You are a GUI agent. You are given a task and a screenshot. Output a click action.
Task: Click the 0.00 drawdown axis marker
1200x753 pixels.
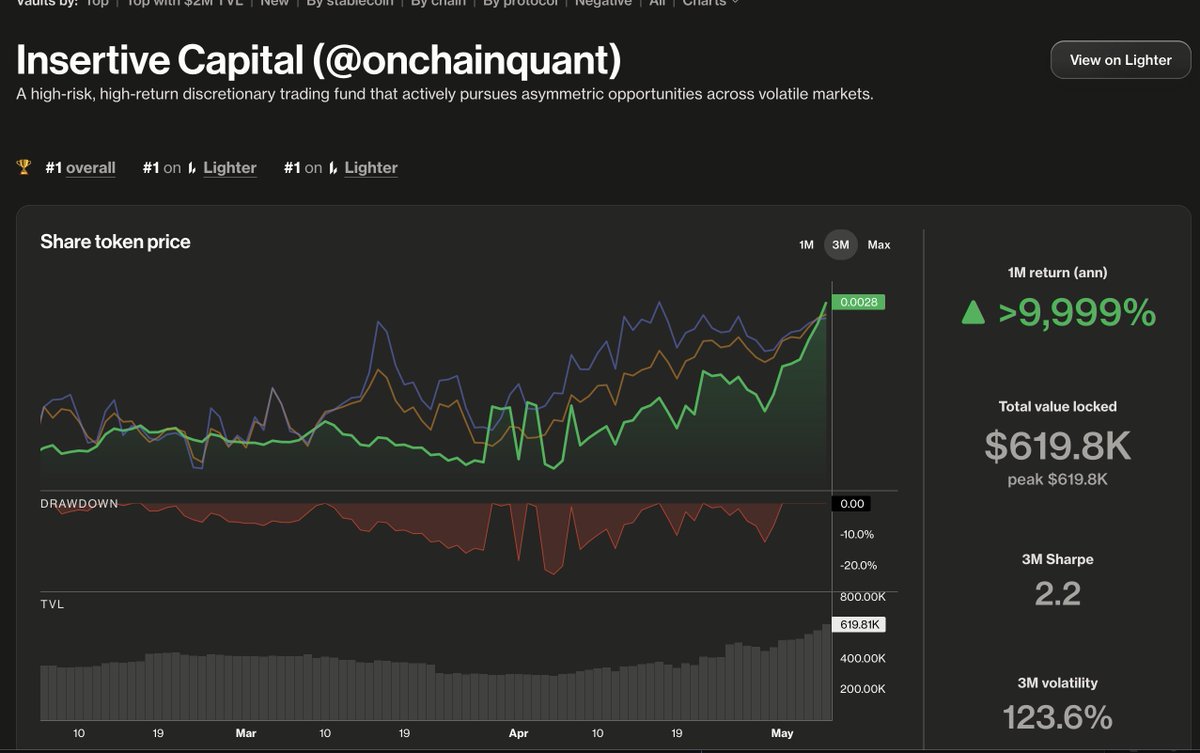coord(853,504)
